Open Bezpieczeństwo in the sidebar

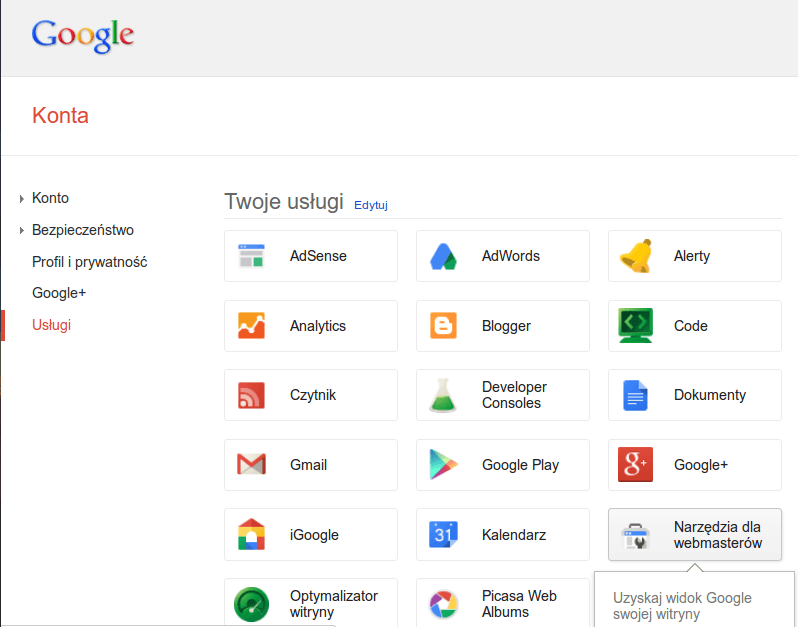click(x=83, y=230)
